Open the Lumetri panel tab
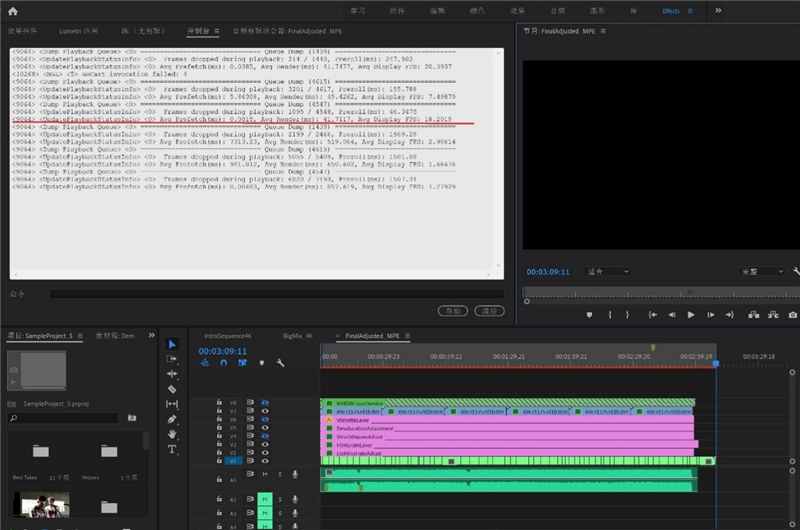This screenshot has height=530, width=800. pyautogui.click(x=78, y=31)
